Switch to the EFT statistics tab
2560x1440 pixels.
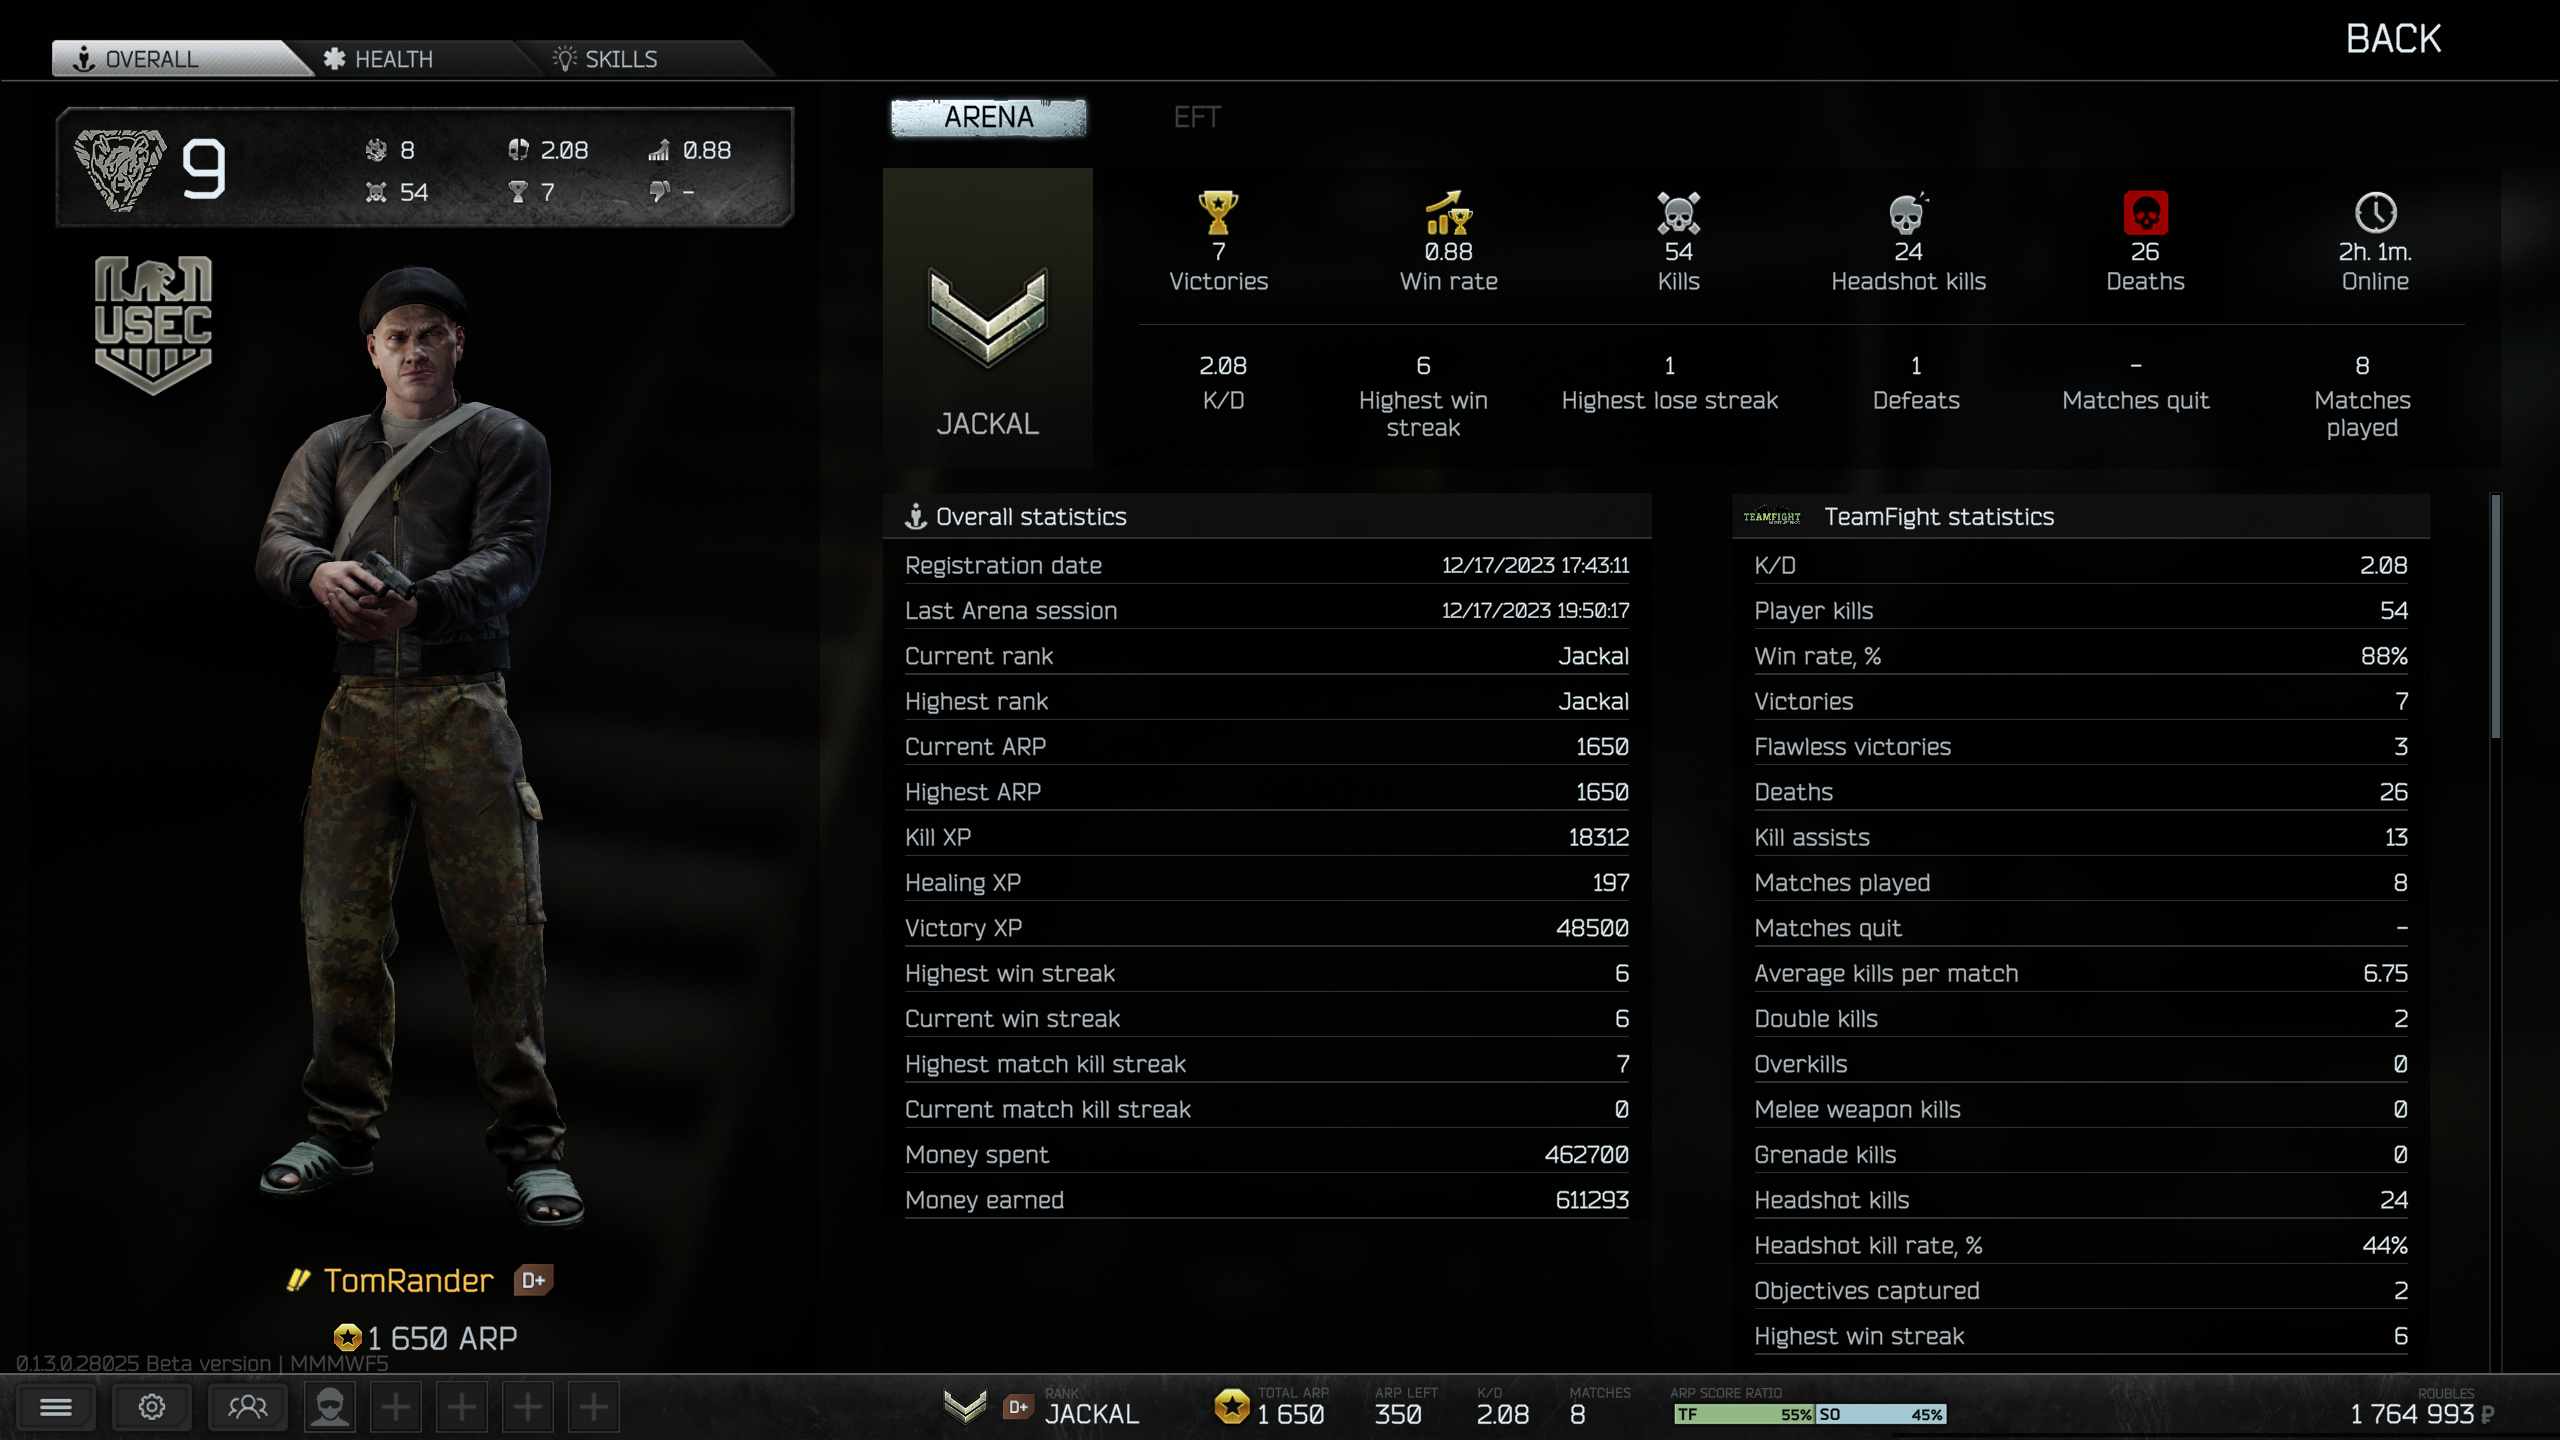pyautogui.click(x=1197, y=117)
